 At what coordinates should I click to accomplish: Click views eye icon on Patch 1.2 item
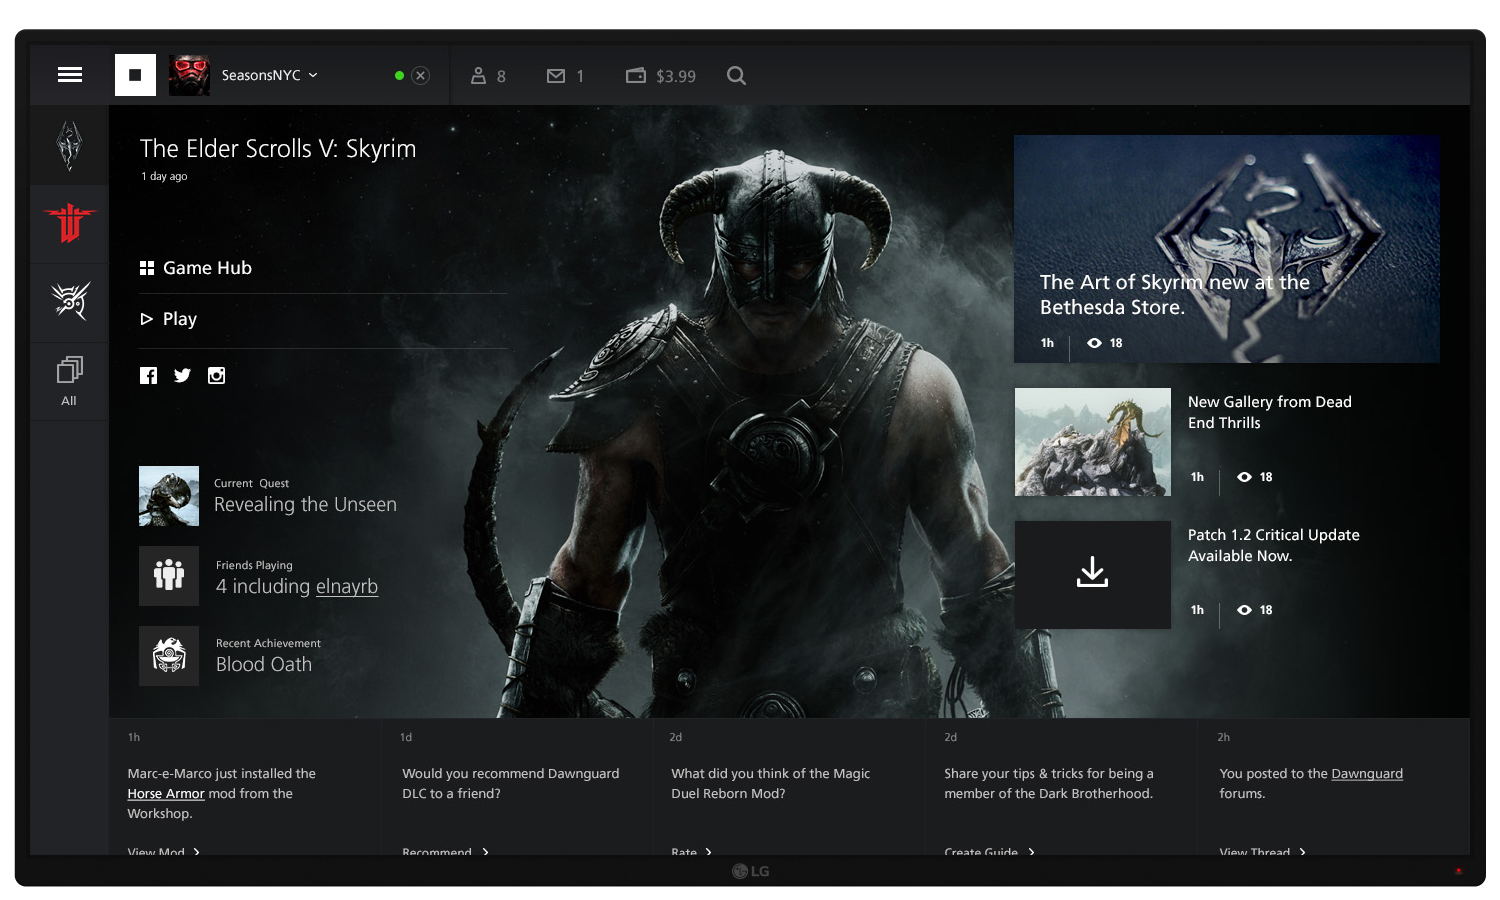pyautogui.click(x=1244, y=610)
